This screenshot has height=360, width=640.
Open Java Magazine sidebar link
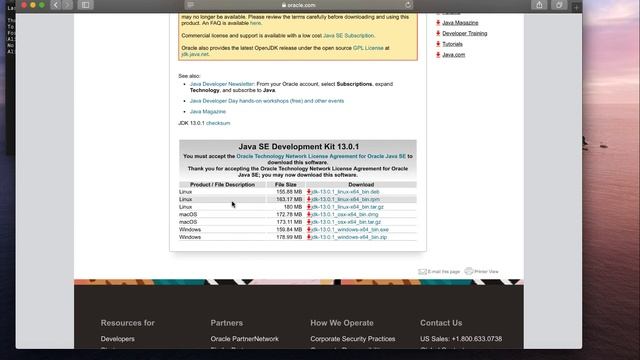[x=460, y=23]
